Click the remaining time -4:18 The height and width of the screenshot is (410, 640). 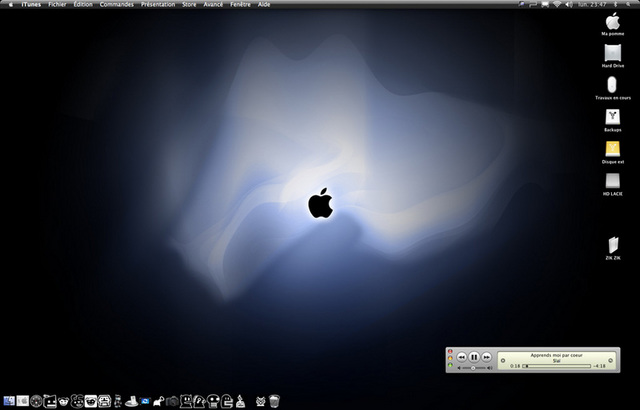(x=600, y=366)
